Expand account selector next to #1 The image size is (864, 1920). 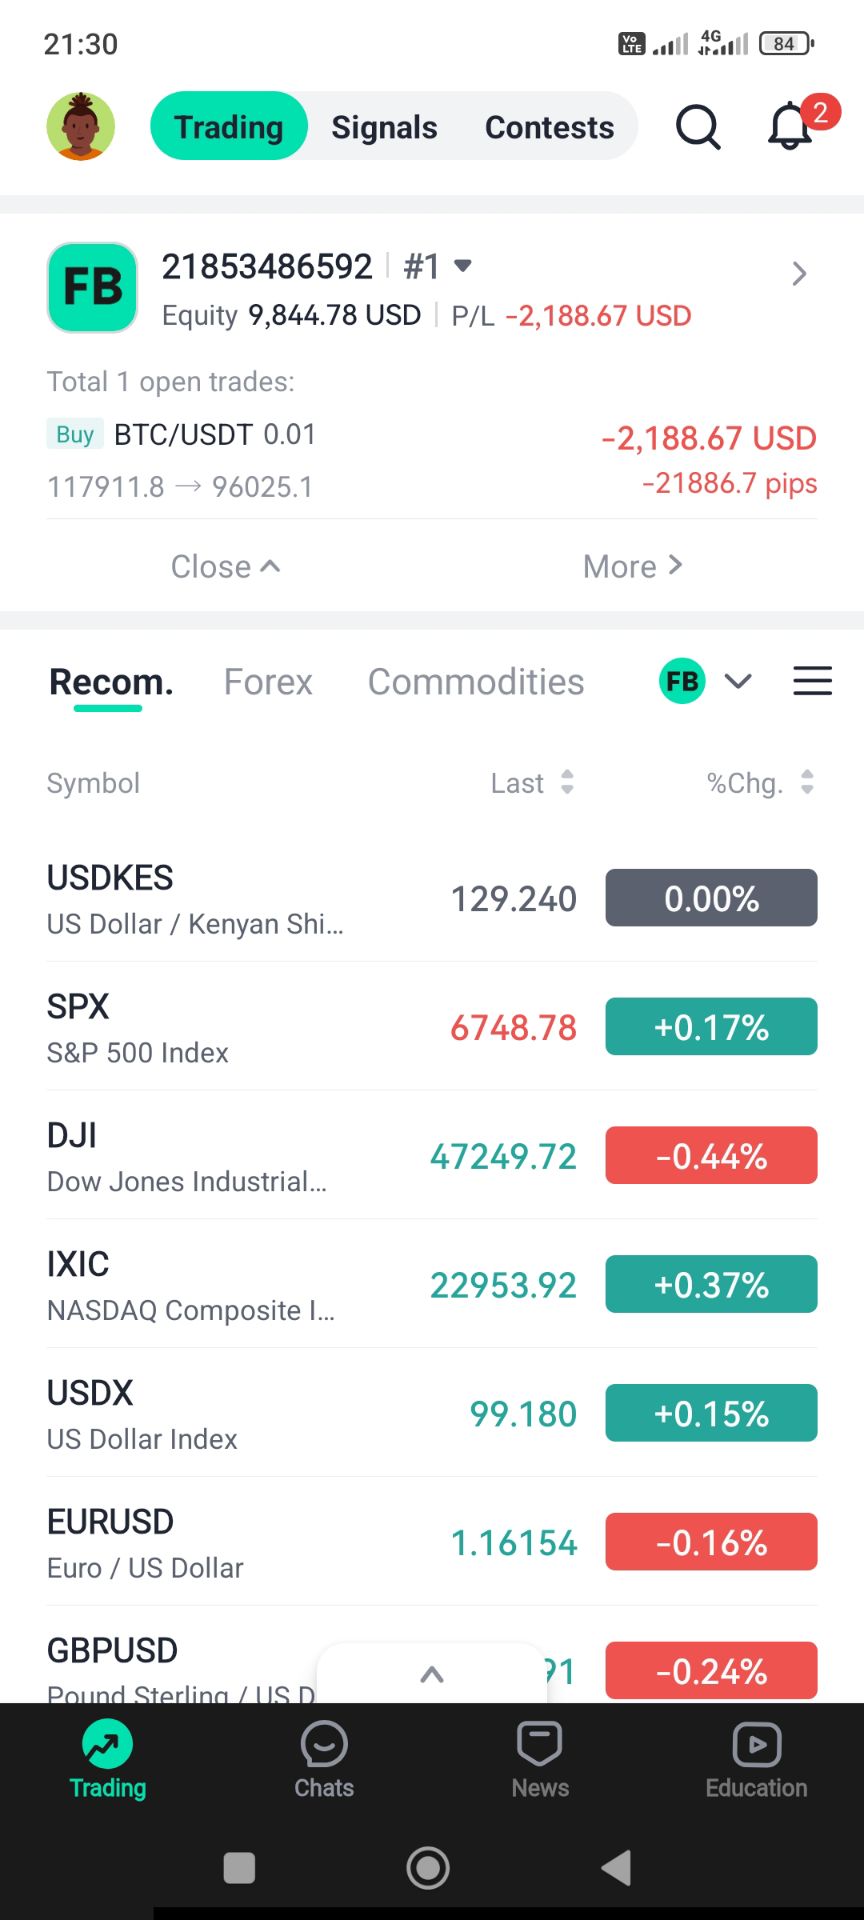tap(462, 266)
